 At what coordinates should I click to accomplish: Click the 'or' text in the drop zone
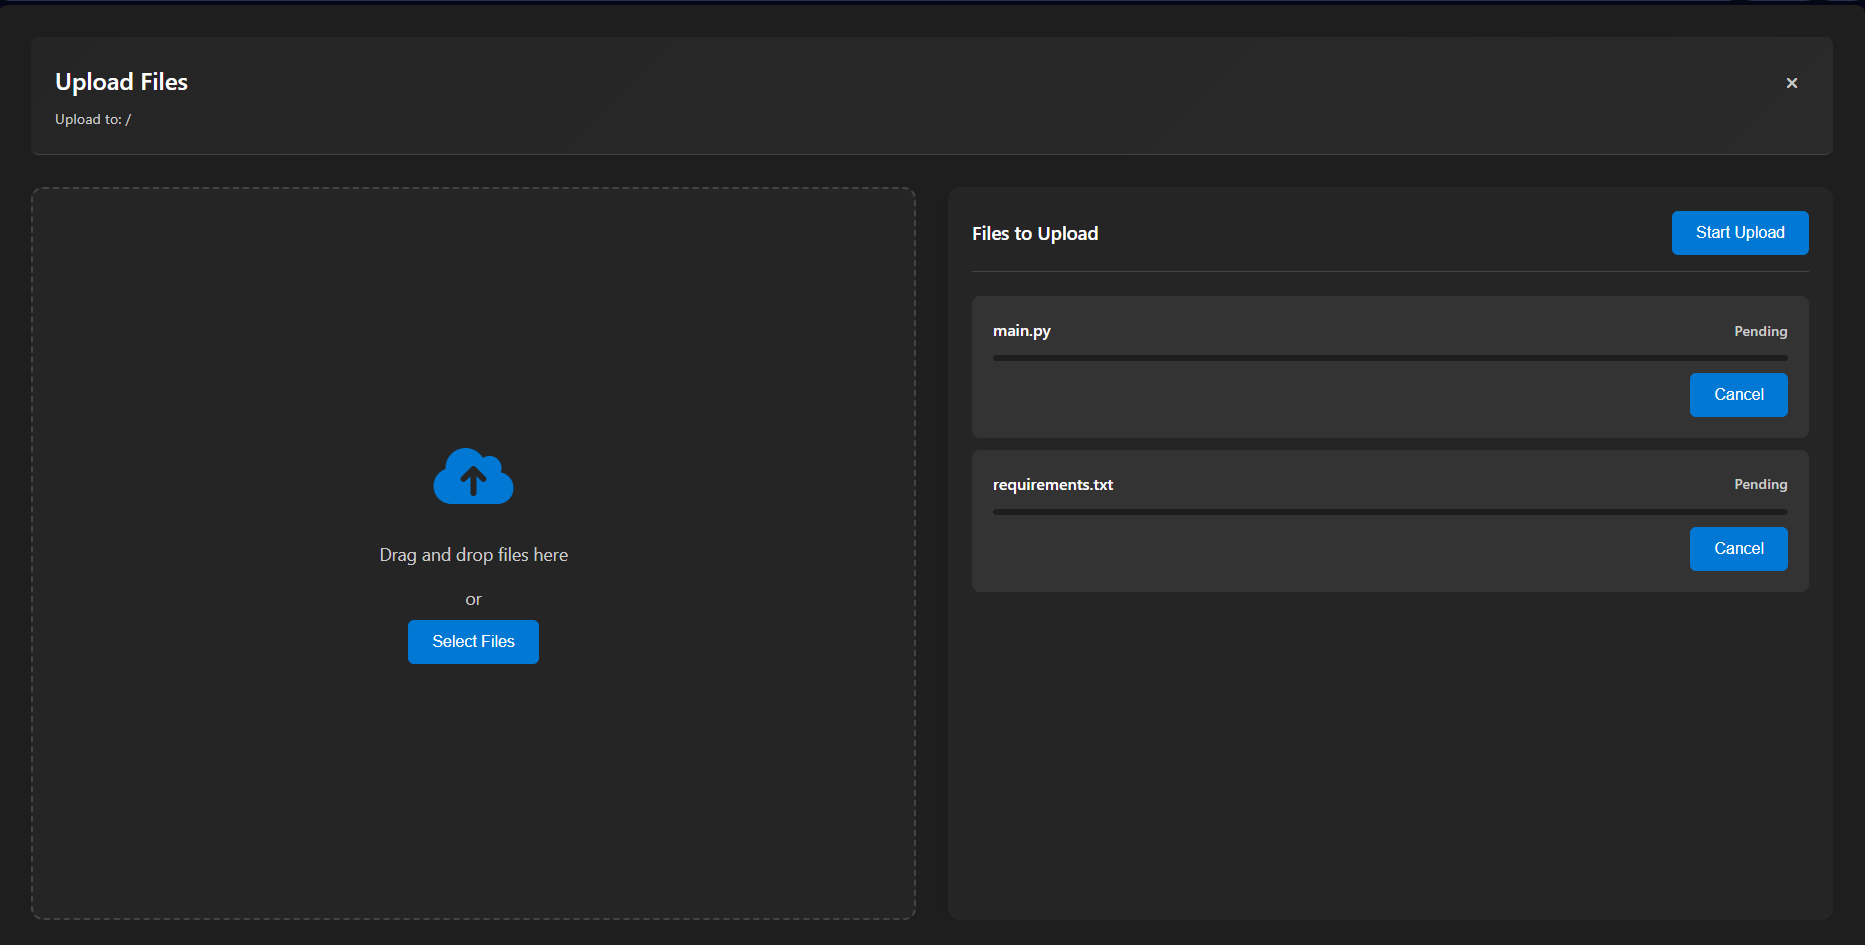tap(473, 598)
